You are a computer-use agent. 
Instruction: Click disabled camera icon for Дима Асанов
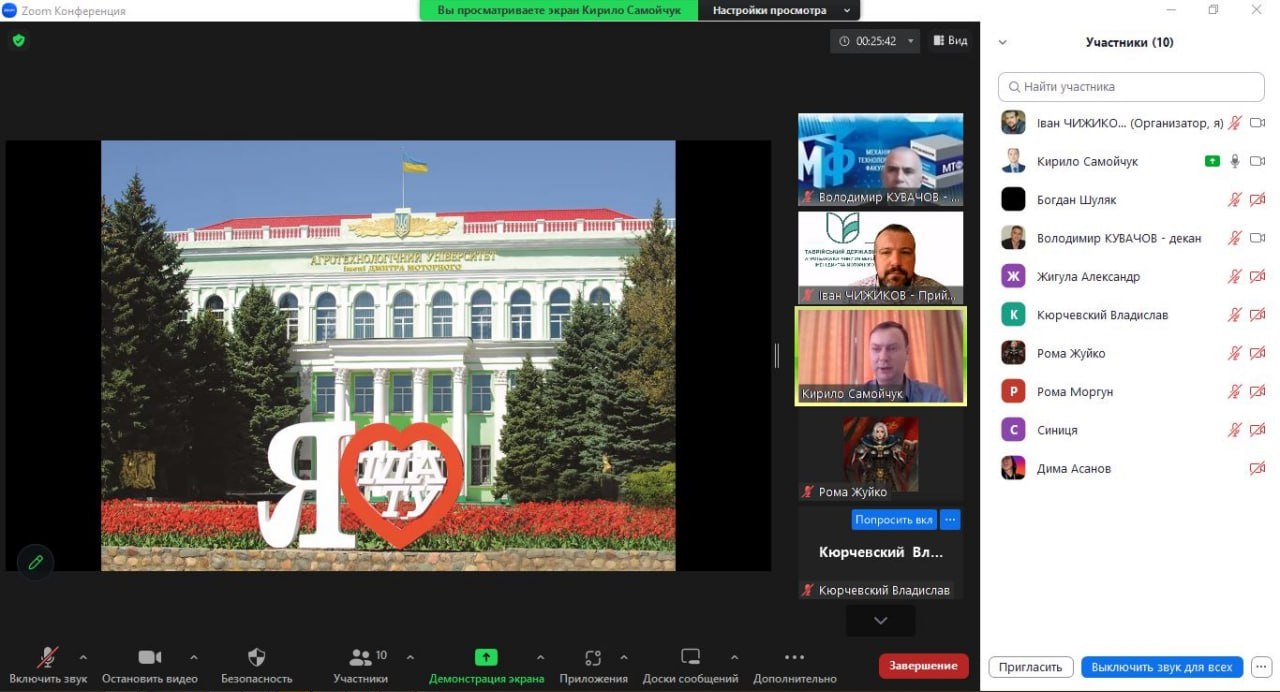point(1258,468)
